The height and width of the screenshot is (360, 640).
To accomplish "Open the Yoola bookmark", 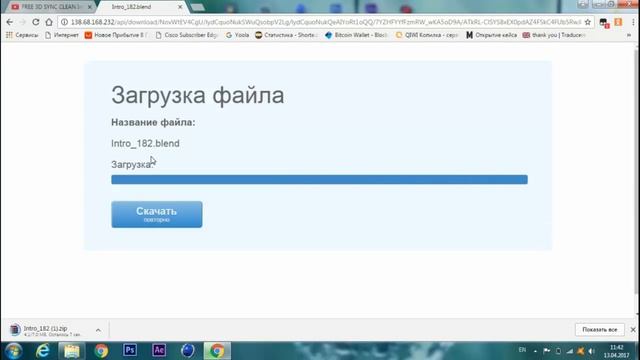I will pos(237,35).
